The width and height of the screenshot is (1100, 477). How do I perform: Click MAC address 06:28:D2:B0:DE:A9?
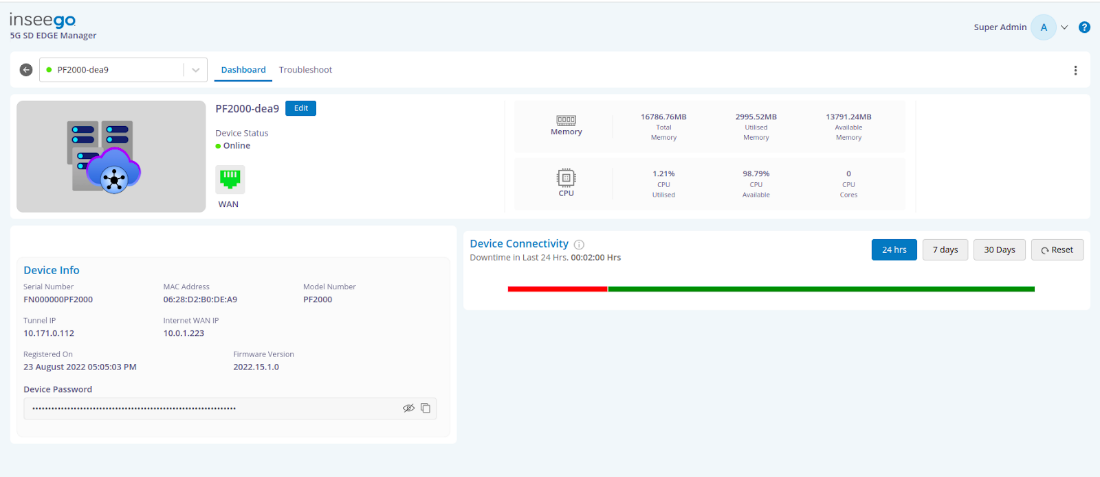[x=200, y=300]
